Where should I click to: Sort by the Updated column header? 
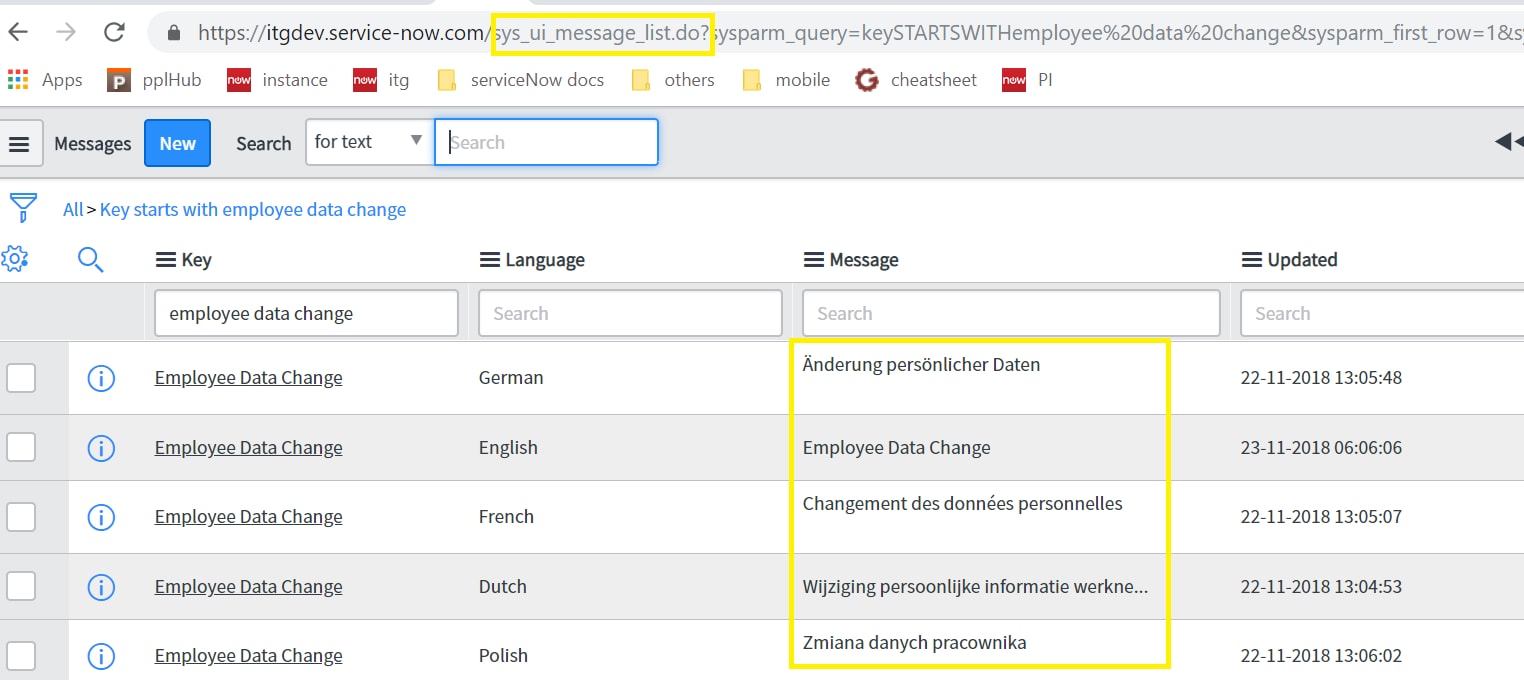click(x=1302, y=260)
